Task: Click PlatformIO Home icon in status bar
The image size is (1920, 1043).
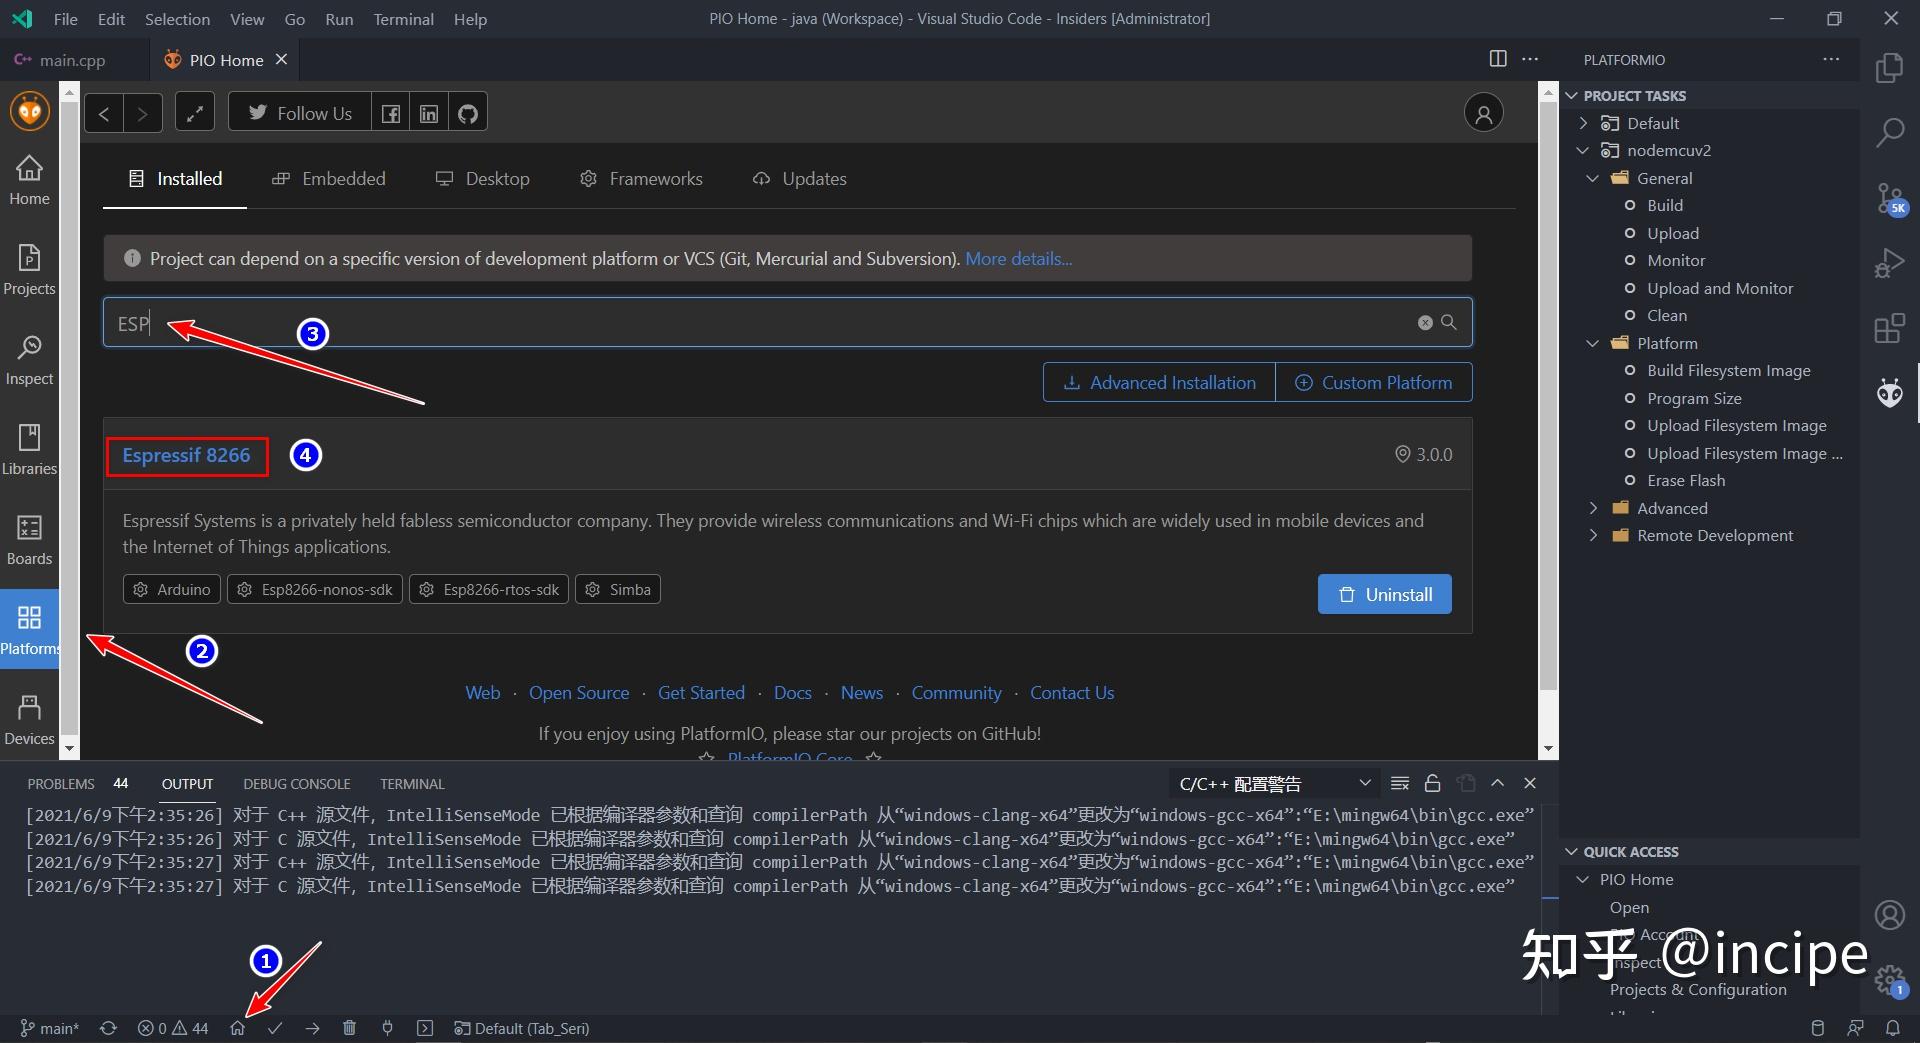Action: [x=237, y=1028]
